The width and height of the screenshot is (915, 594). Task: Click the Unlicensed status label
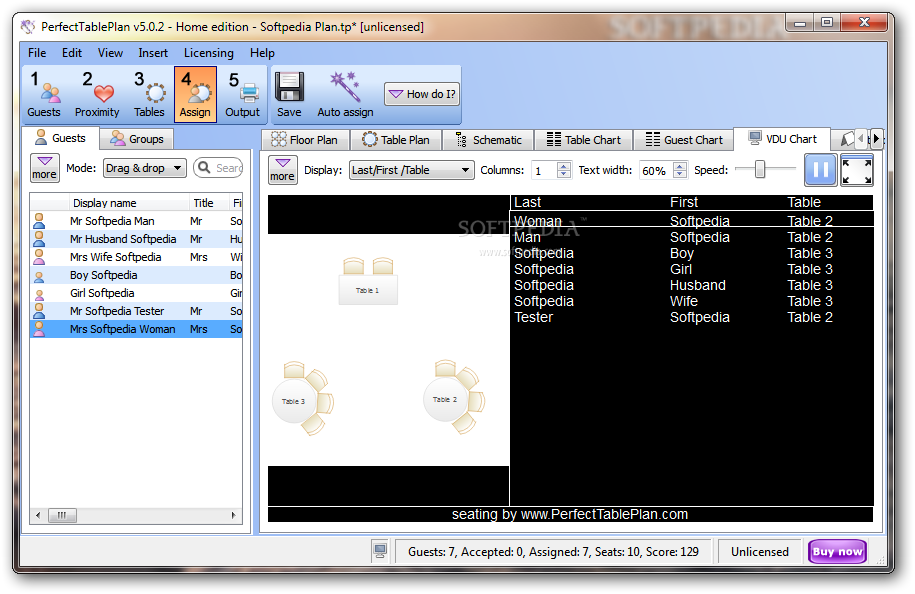tap(759, 551)
